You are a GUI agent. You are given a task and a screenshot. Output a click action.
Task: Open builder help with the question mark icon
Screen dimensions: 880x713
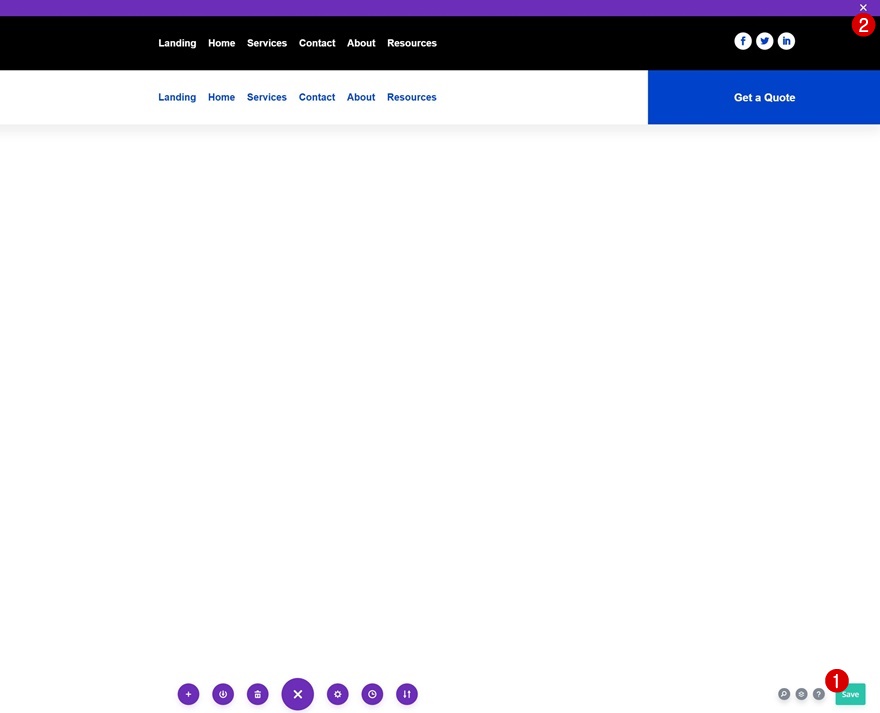click(x=817, y=693)
